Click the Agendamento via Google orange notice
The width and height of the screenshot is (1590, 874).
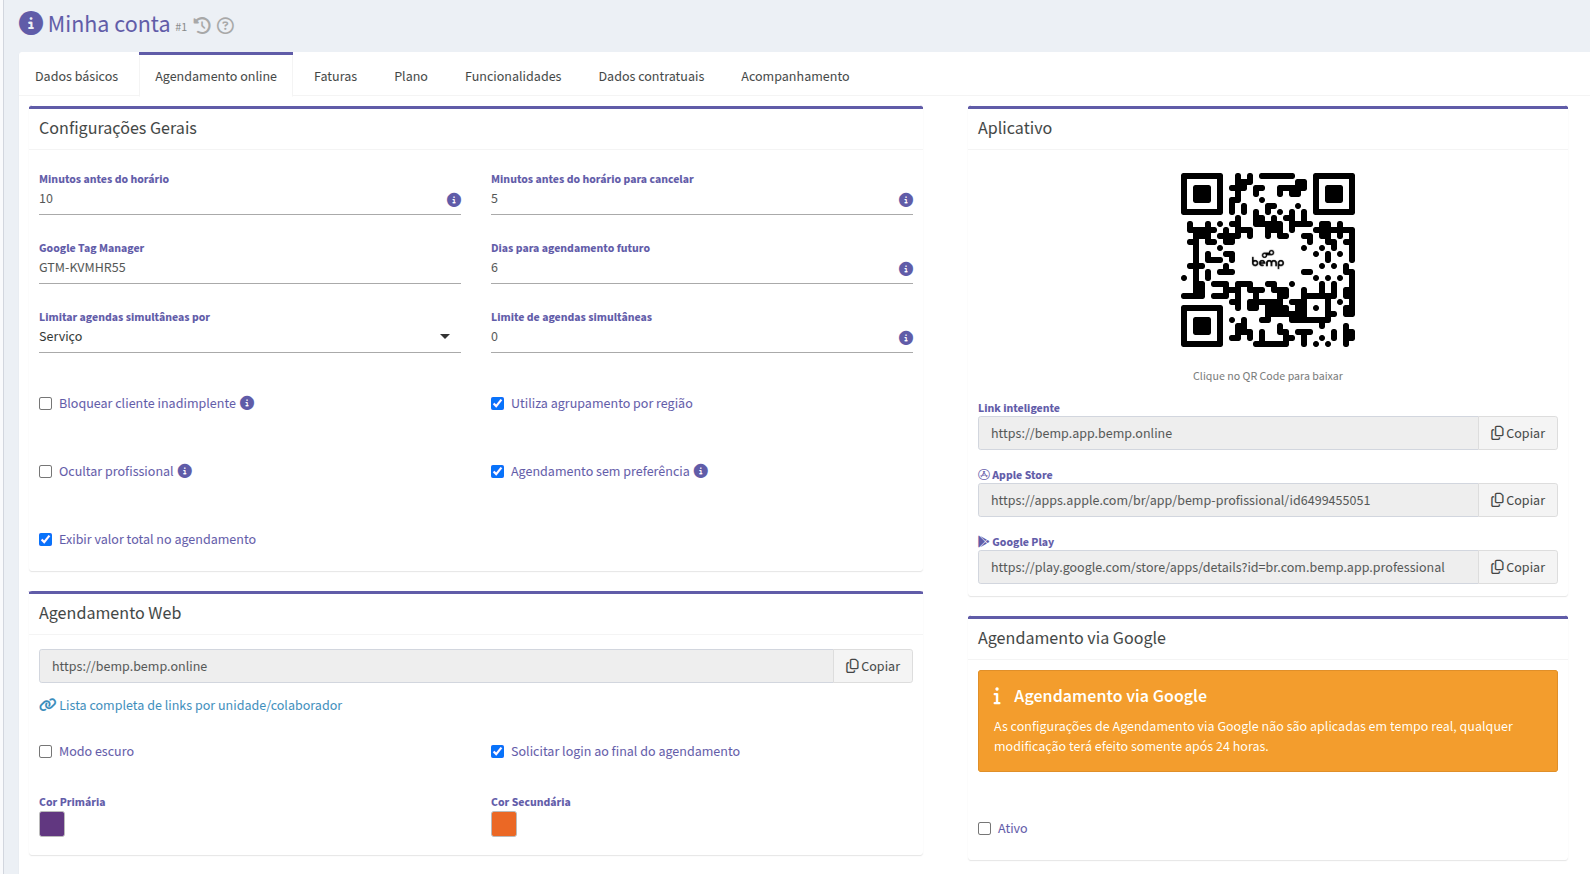pos(1268,721)
